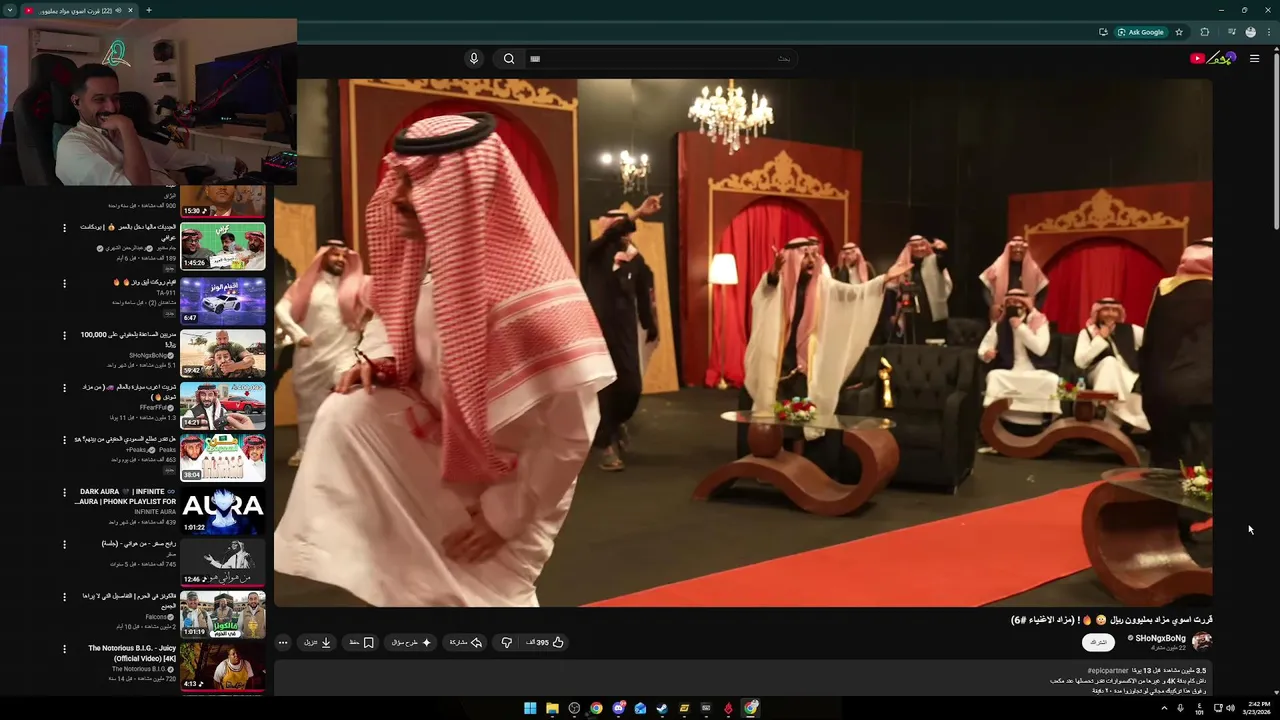Click the white Subscribe button
The image size is (1280, 720).
(x=1098, y=642)
